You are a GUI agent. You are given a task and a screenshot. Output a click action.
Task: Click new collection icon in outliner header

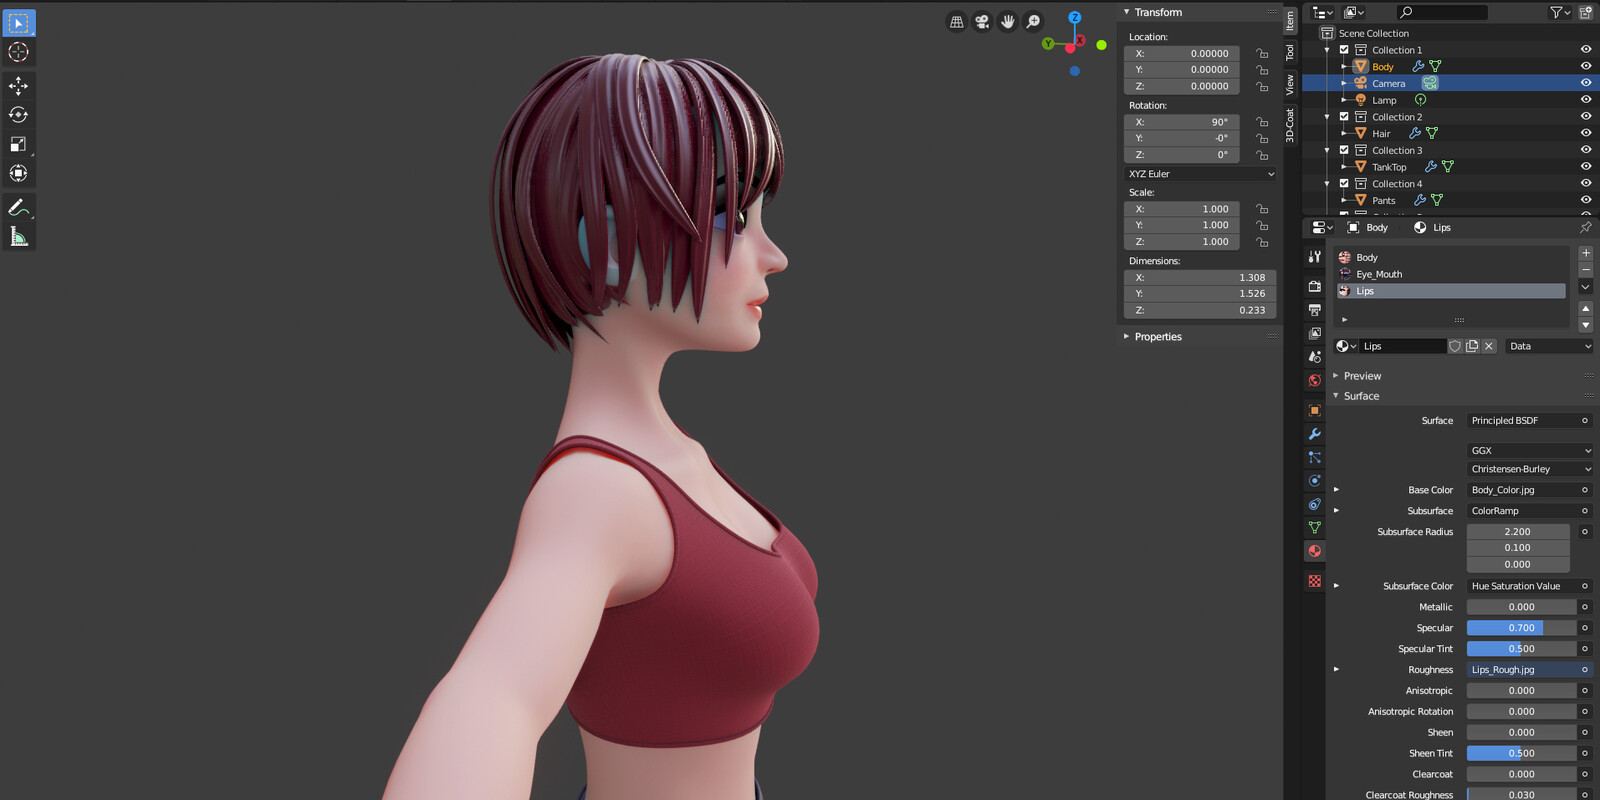[1586, 12]
